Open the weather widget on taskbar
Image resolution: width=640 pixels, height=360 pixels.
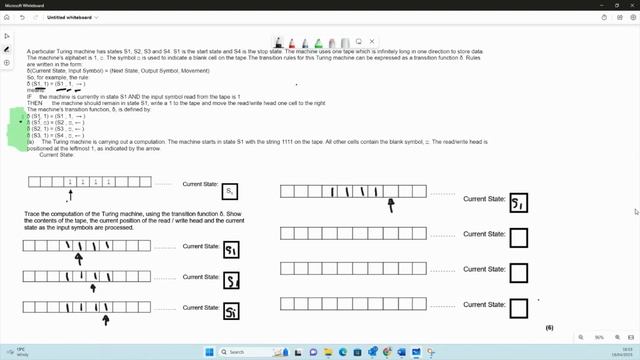click(x=18, y=352)
